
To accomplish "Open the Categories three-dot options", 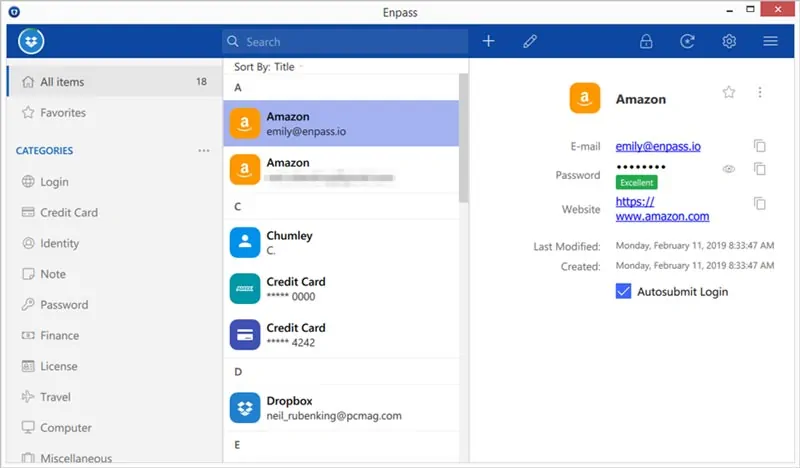I will click(x=204, y=151).
